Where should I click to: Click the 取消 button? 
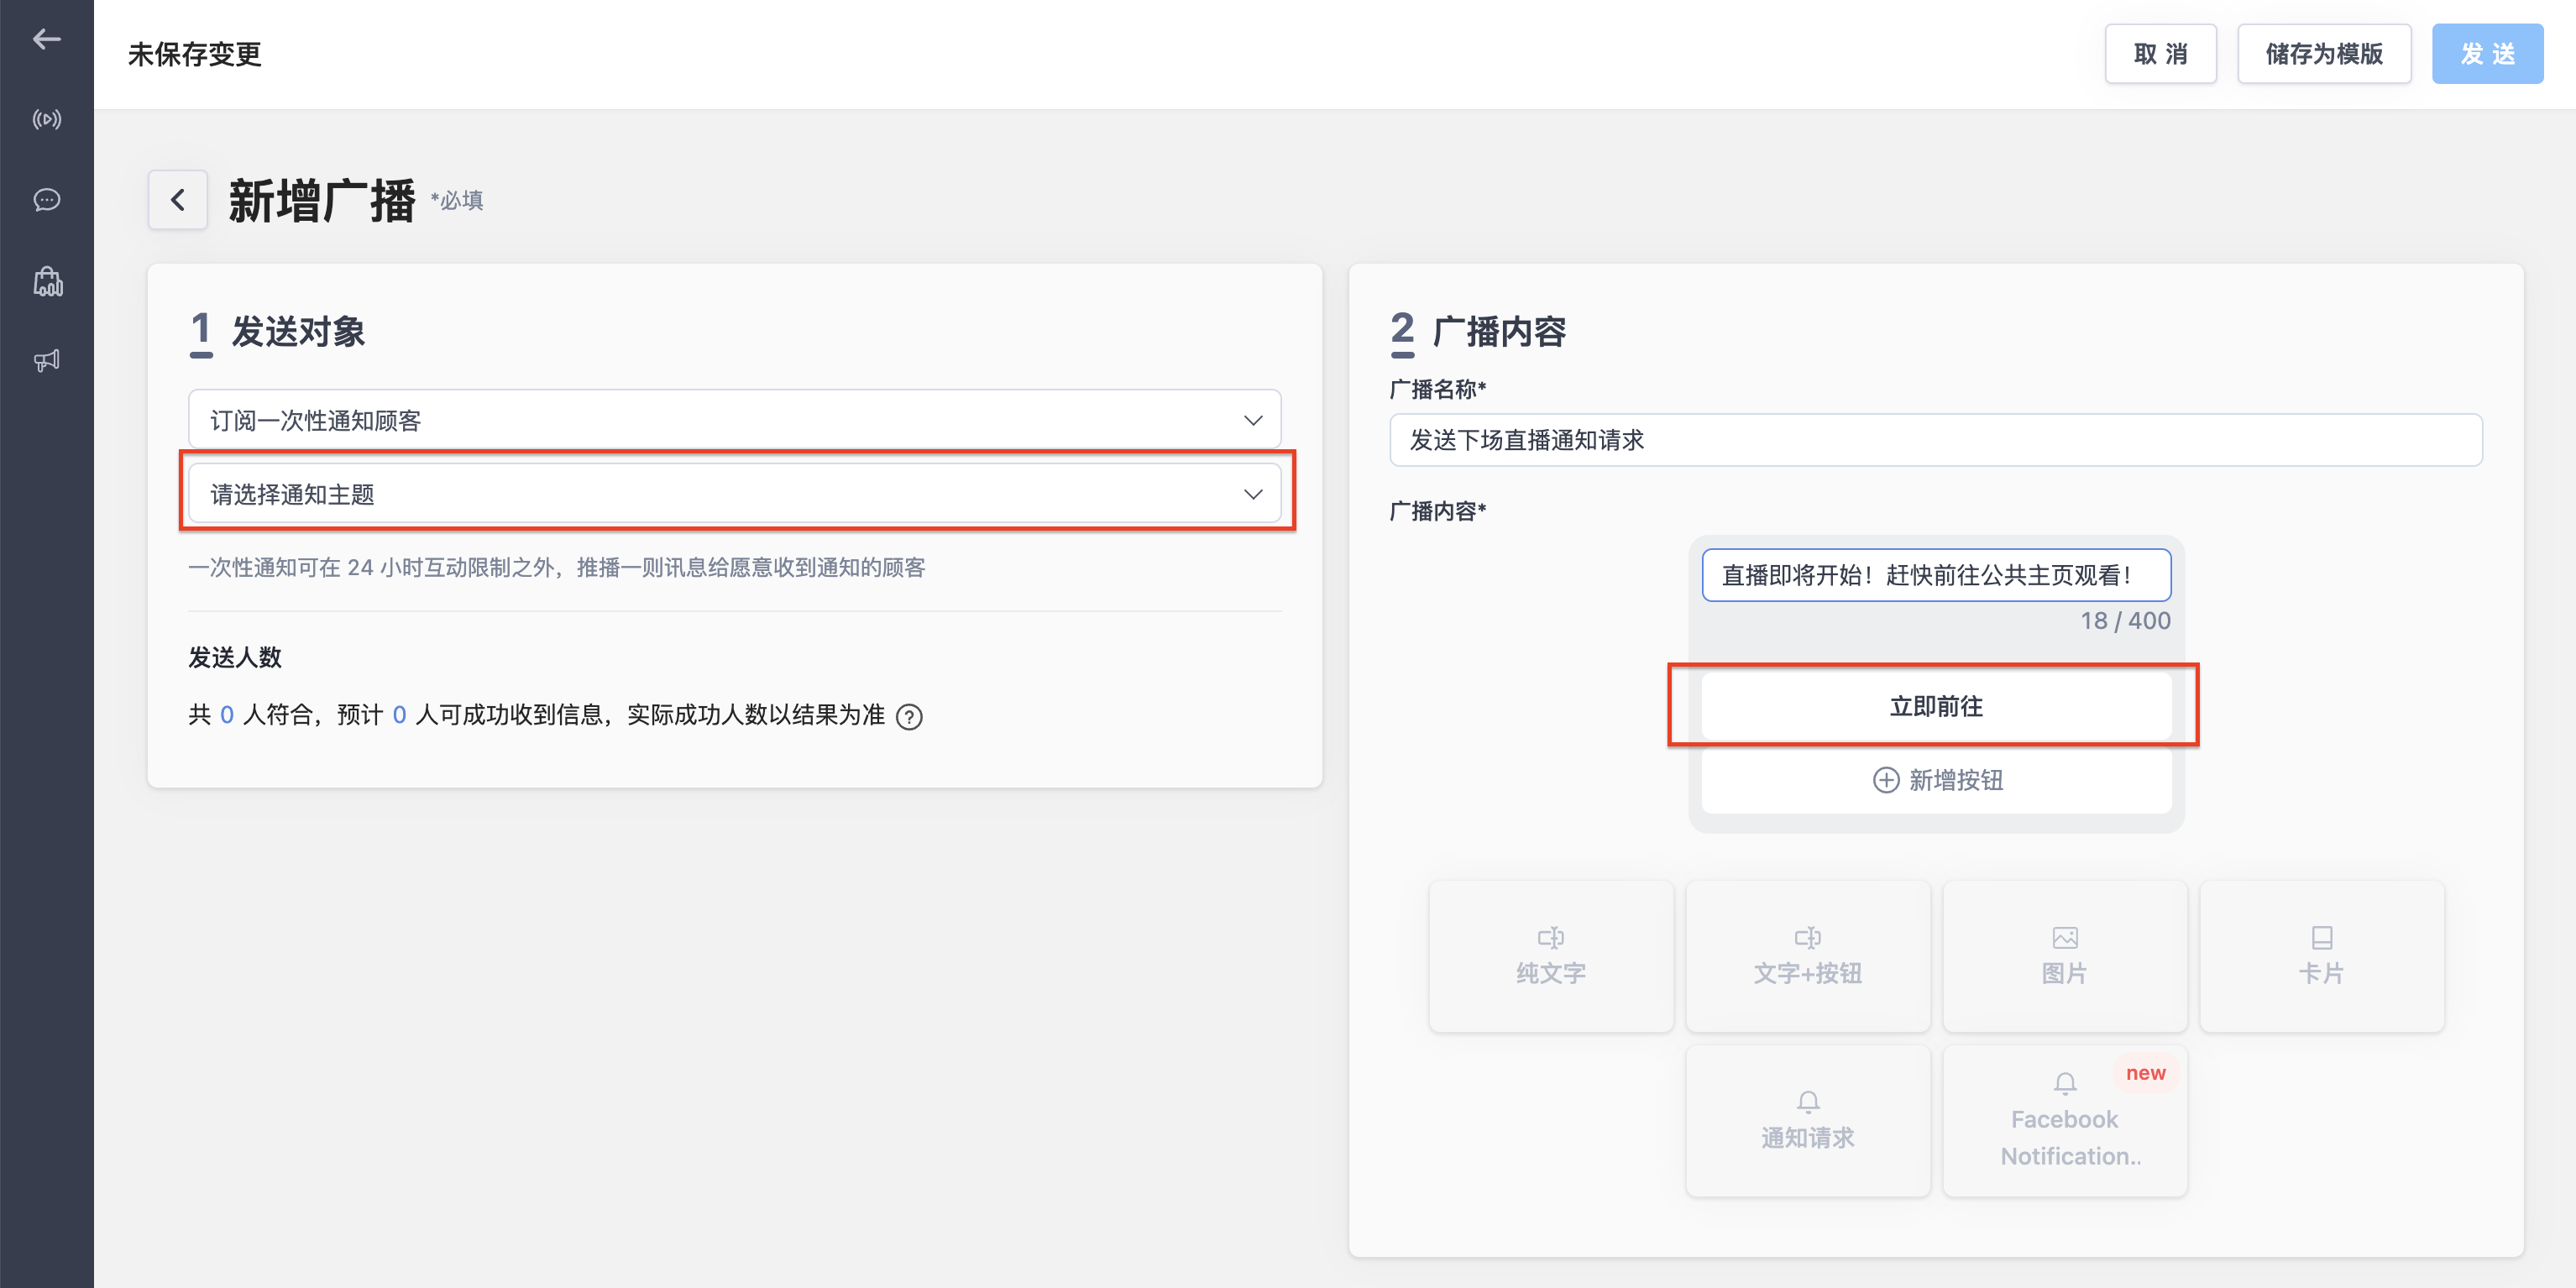(2160, 54)
